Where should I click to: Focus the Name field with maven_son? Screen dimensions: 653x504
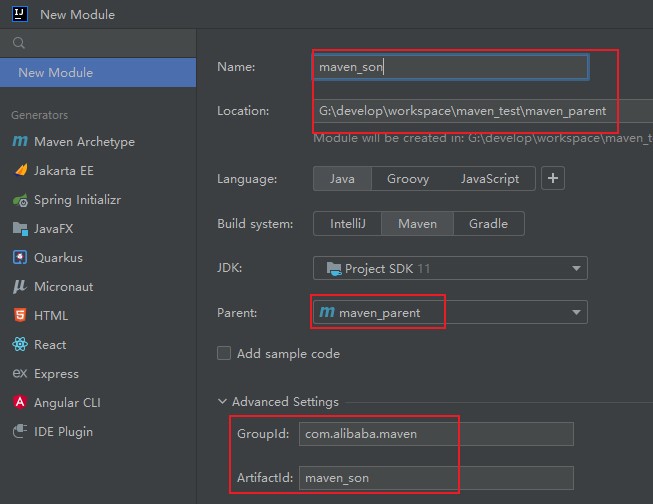(x=451, y=67)
